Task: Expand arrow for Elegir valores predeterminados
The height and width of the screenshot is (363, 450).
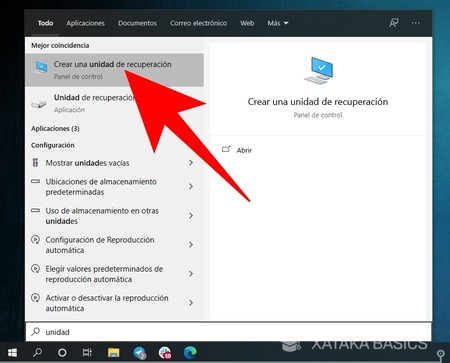Action: [x=191, y=273]
